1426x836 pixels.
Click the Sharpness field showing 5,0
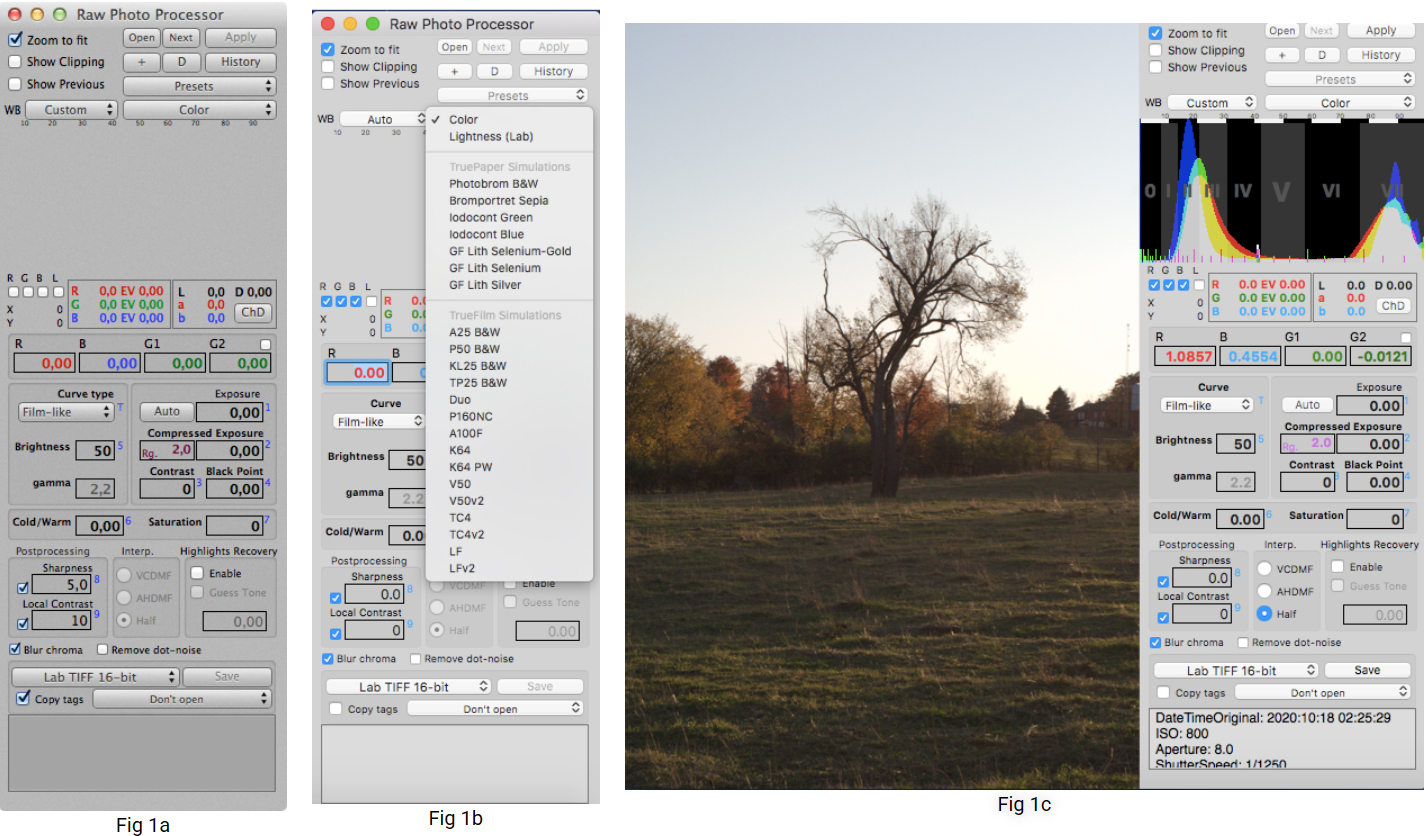click(63, 586)
